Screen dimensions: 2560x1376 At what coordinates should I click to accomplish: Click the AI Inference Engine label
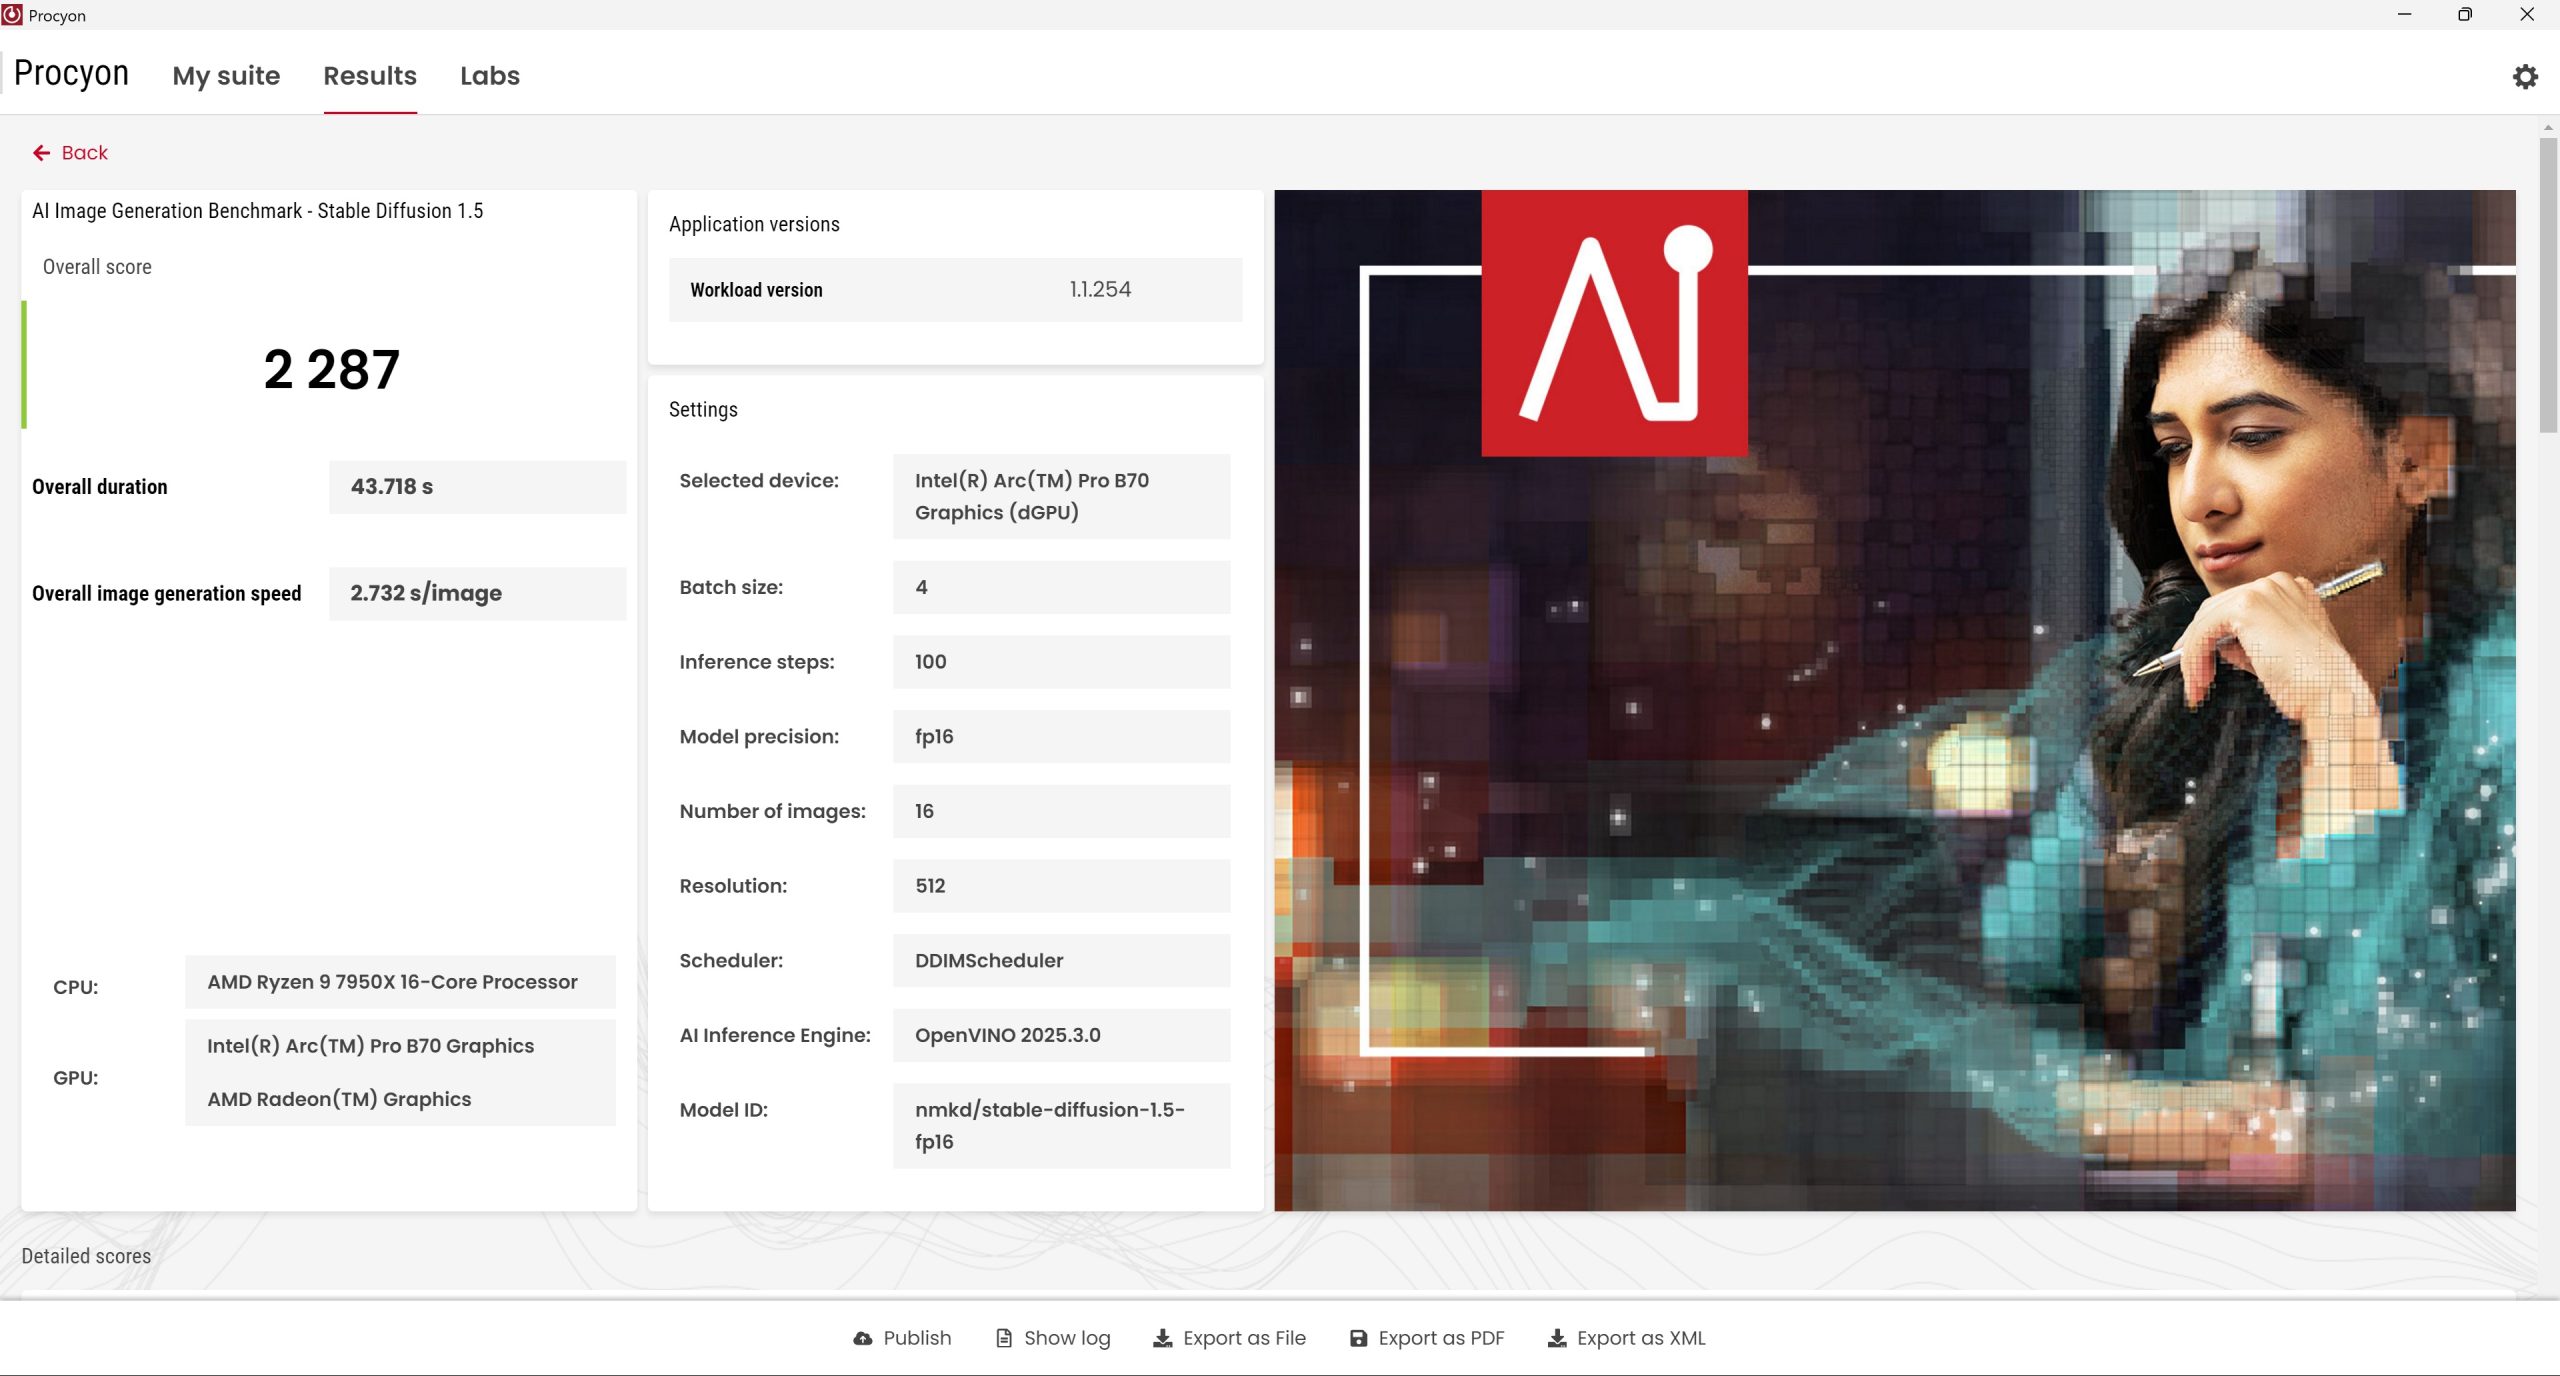point(775,1035)
